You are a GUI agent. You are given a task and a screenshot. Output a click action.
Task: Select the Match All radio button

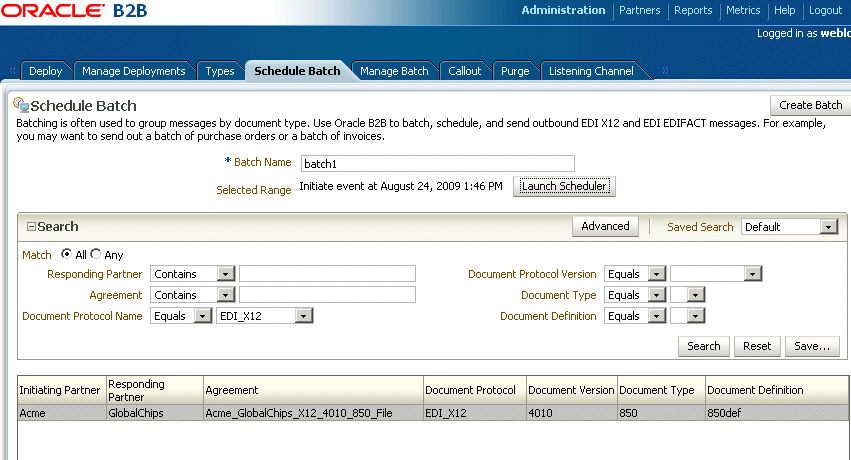click(x=66, y=254)
